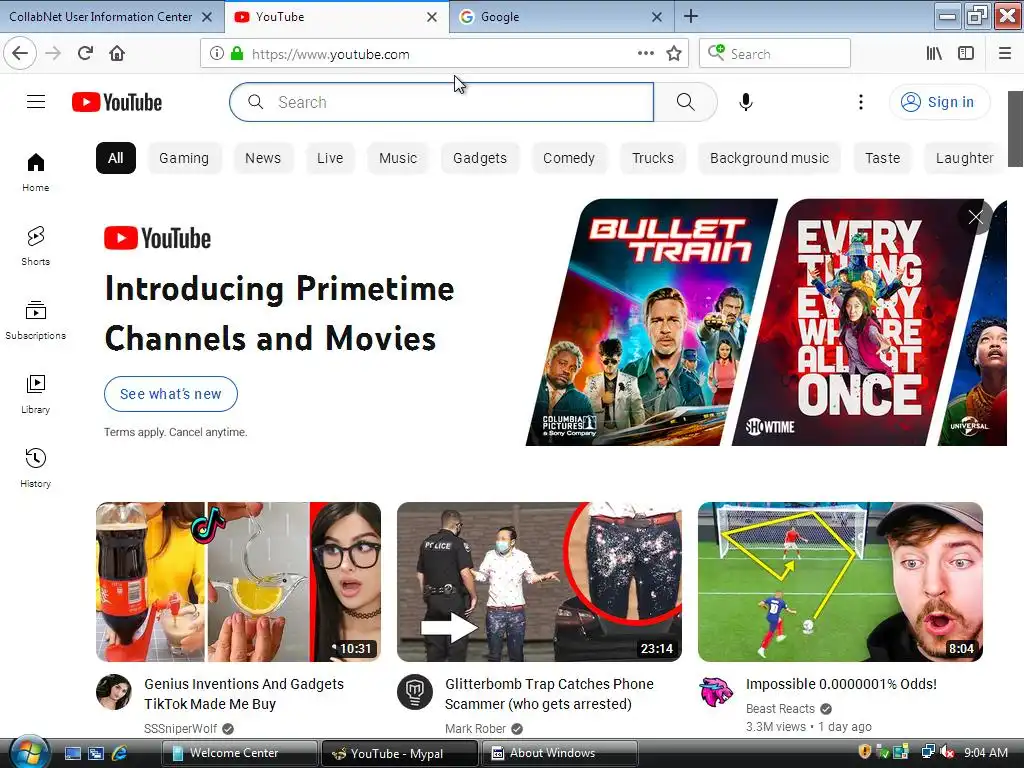
Task: Go back with the browser back arrow
Action: (20, 54)
